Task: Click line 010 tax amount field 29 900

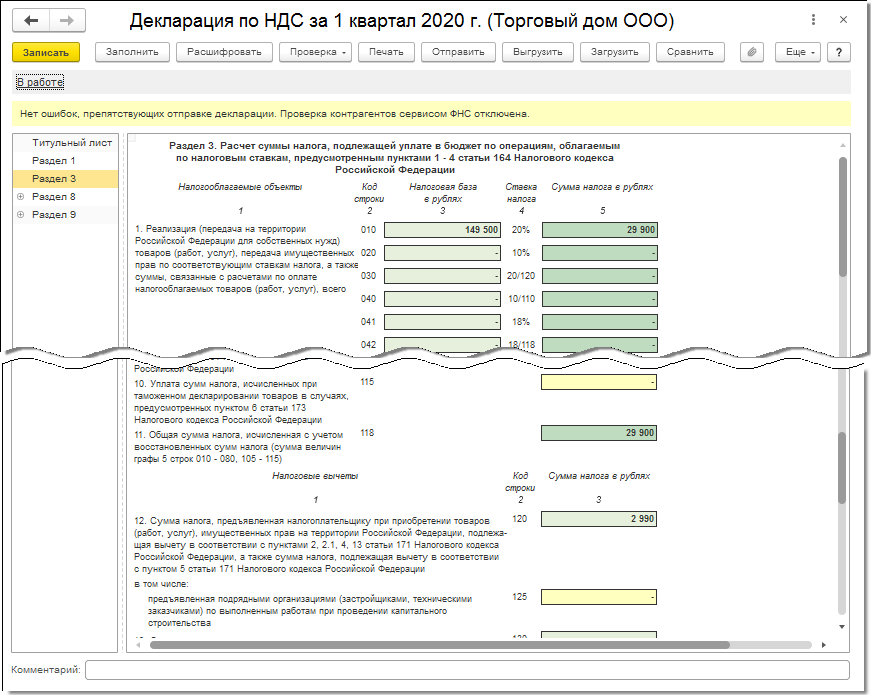Action: 600,230
